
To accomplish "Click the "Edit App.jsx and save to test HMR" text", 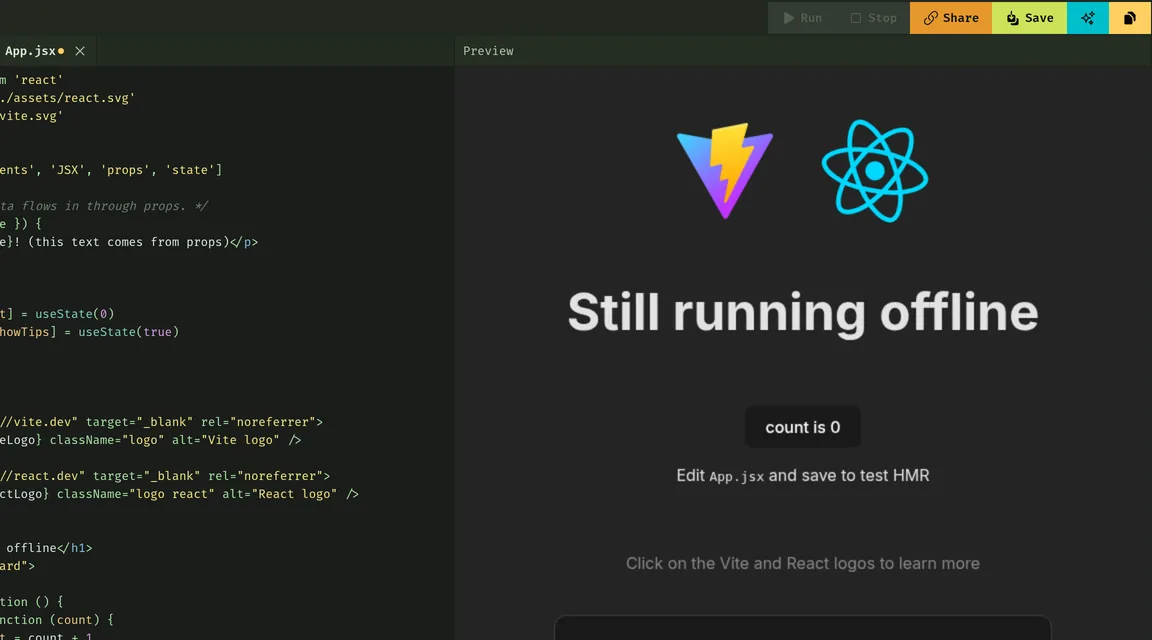I will tap(802, 475).
